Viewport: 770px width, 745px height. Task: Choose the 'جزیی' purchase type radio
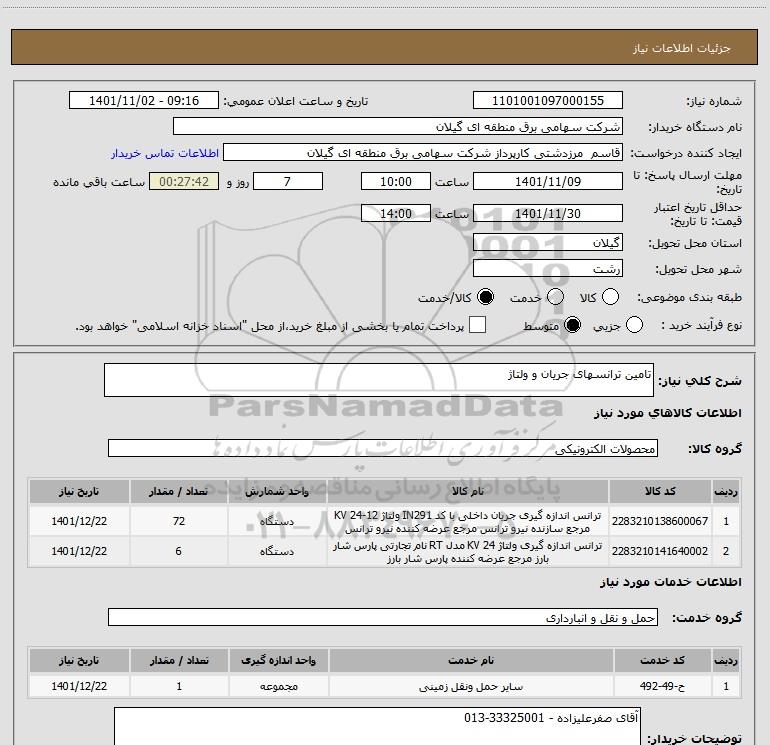pyautogui.click(x=634, y=325)
